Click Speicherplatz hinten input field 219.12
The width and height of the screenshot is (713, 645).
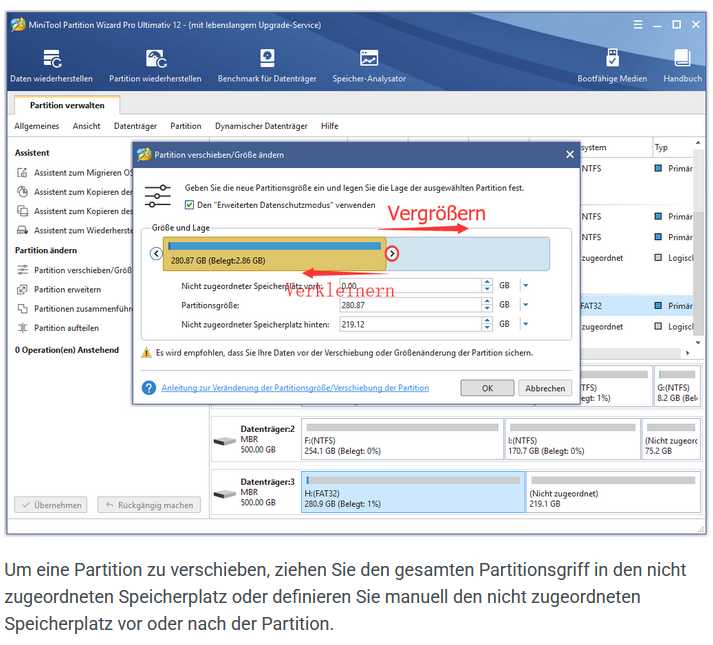coord(410,324)
